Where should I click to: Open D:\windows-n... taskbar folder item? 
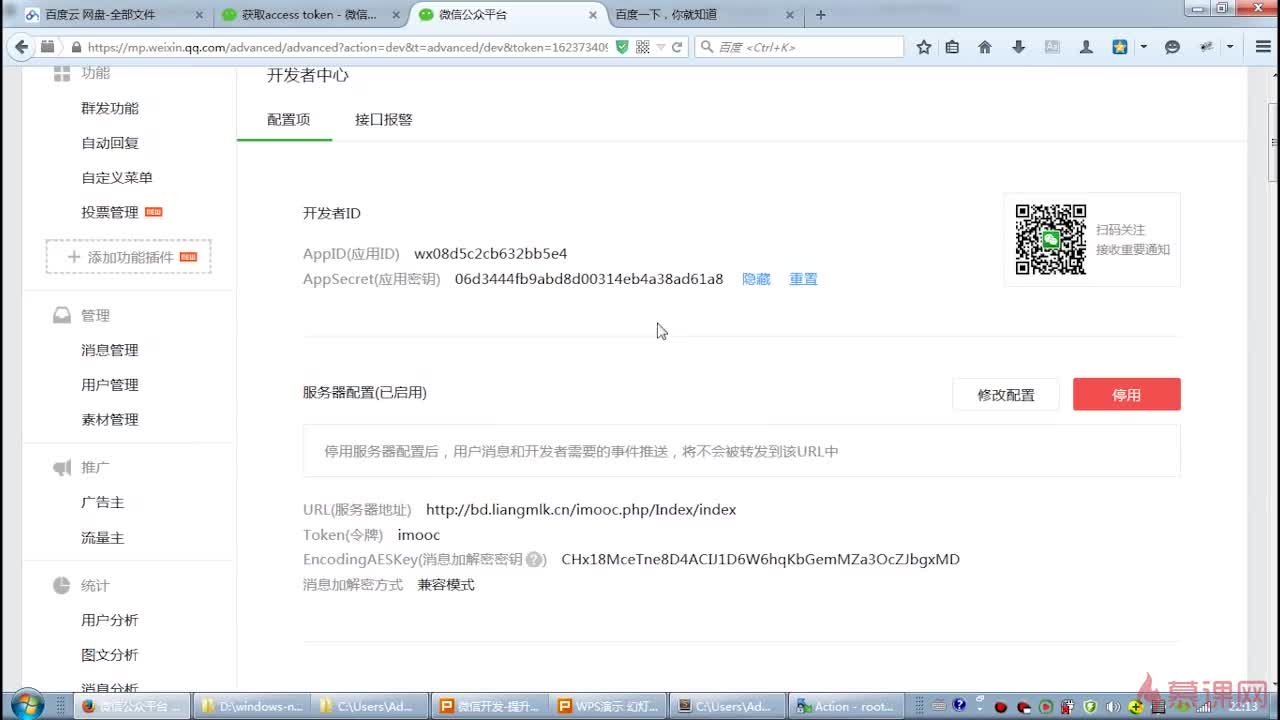point(251,706)
